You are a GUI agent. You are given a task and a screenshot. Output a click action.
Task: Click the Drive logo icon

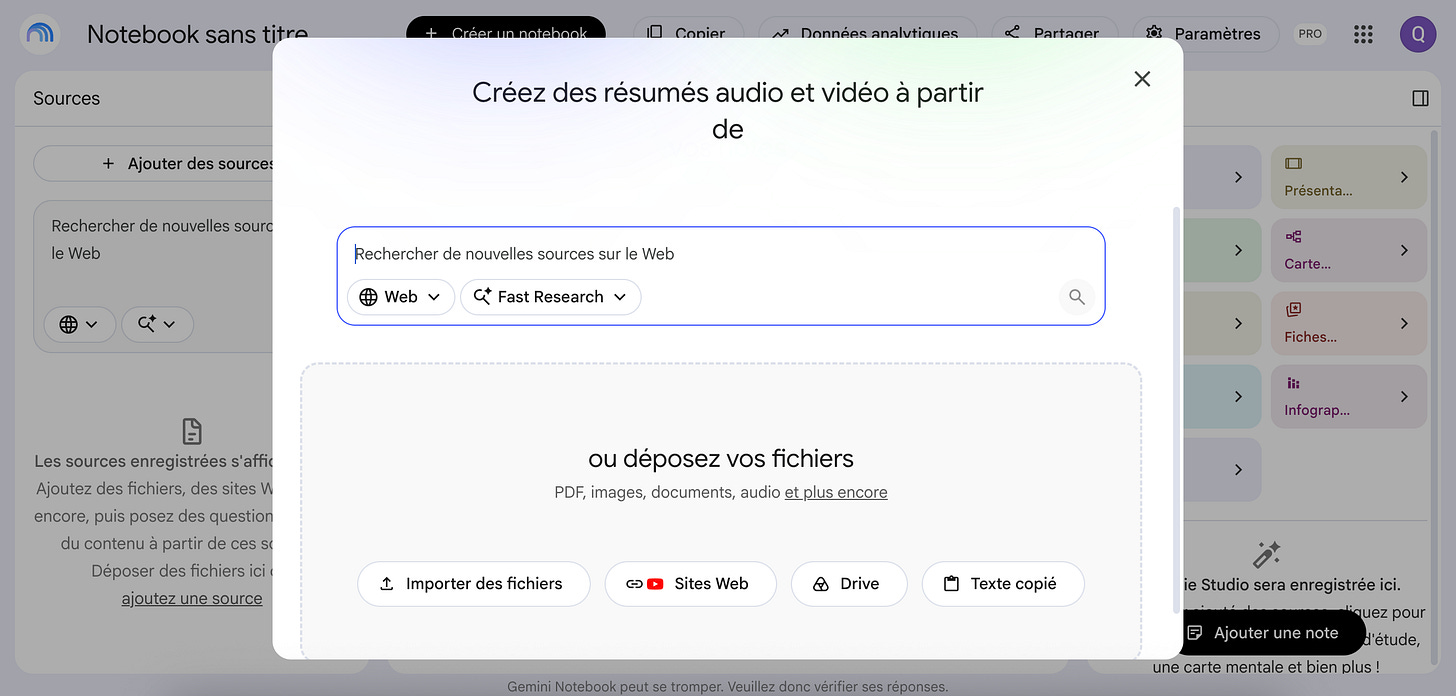click(821, 584)
